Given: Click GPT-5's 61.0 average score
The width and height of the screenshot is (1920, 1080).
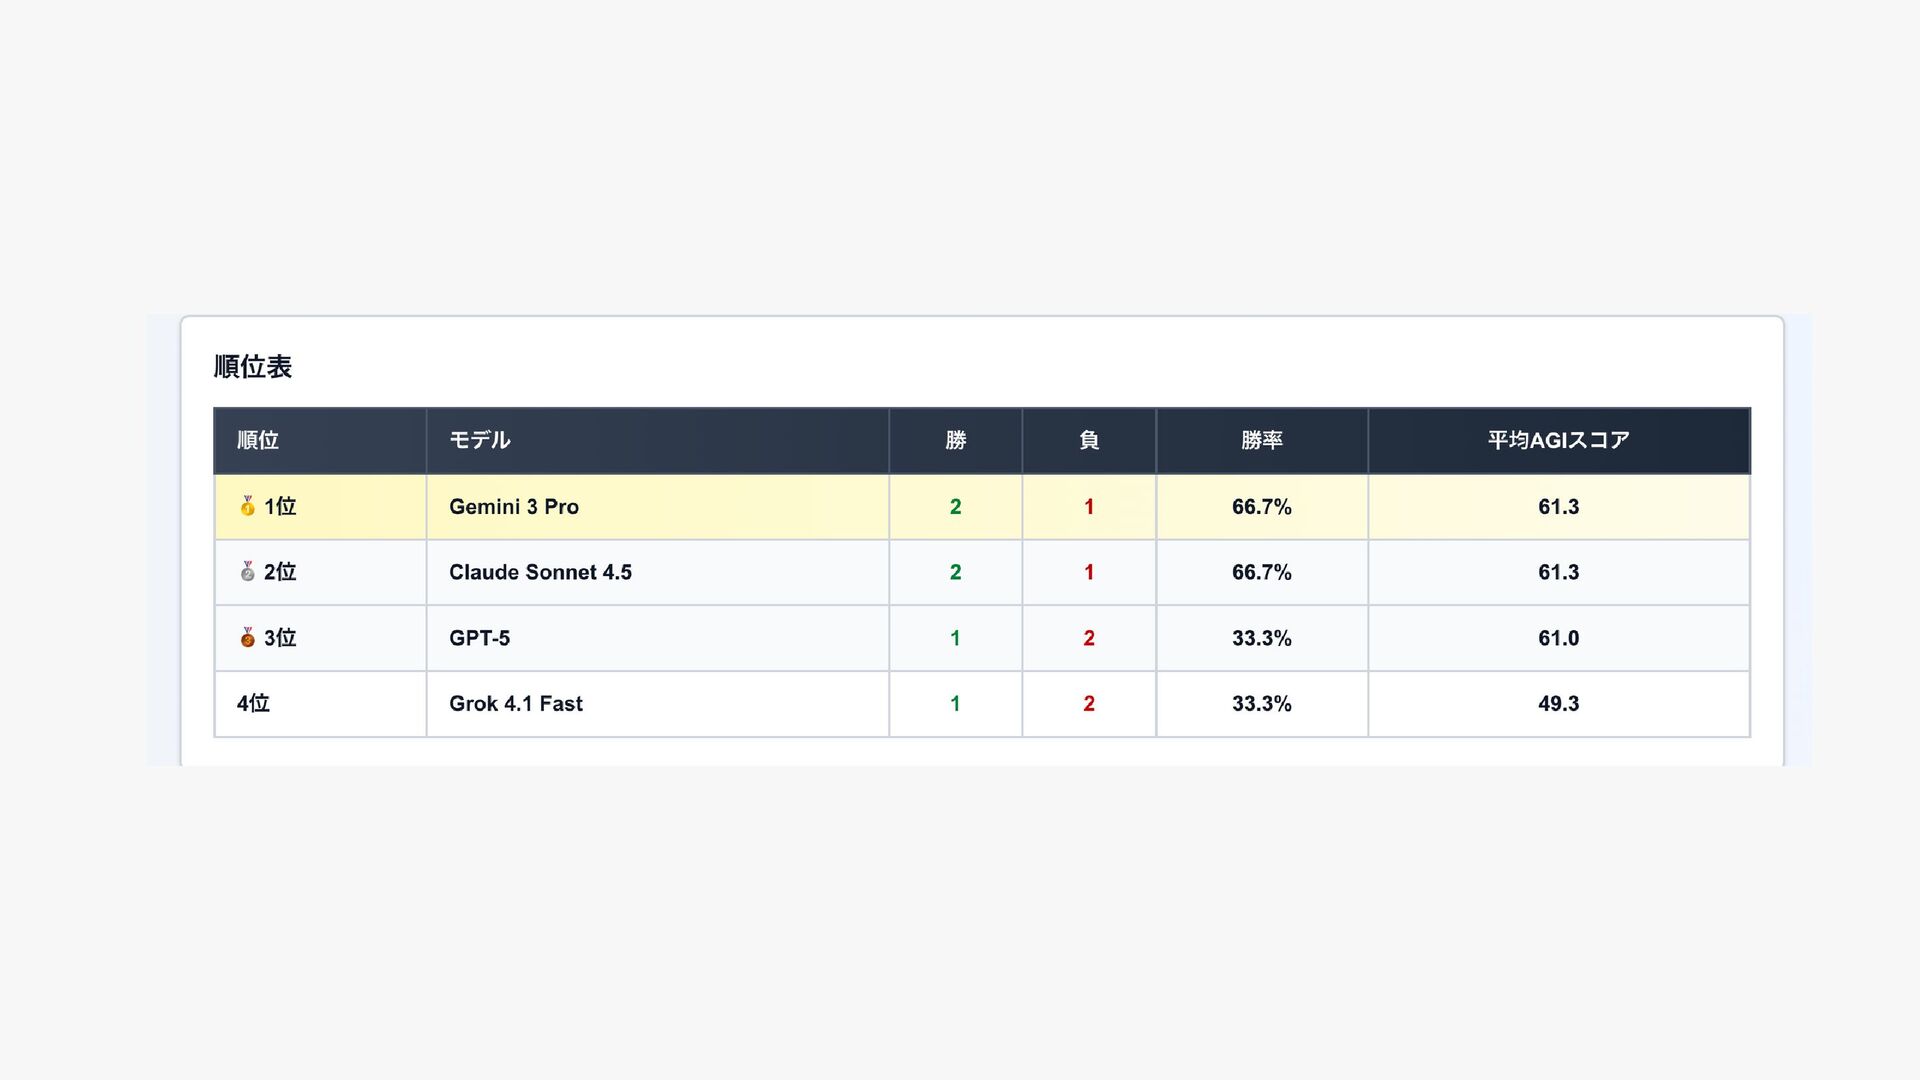Looking at the screenshot, I should coord(1558,638).
